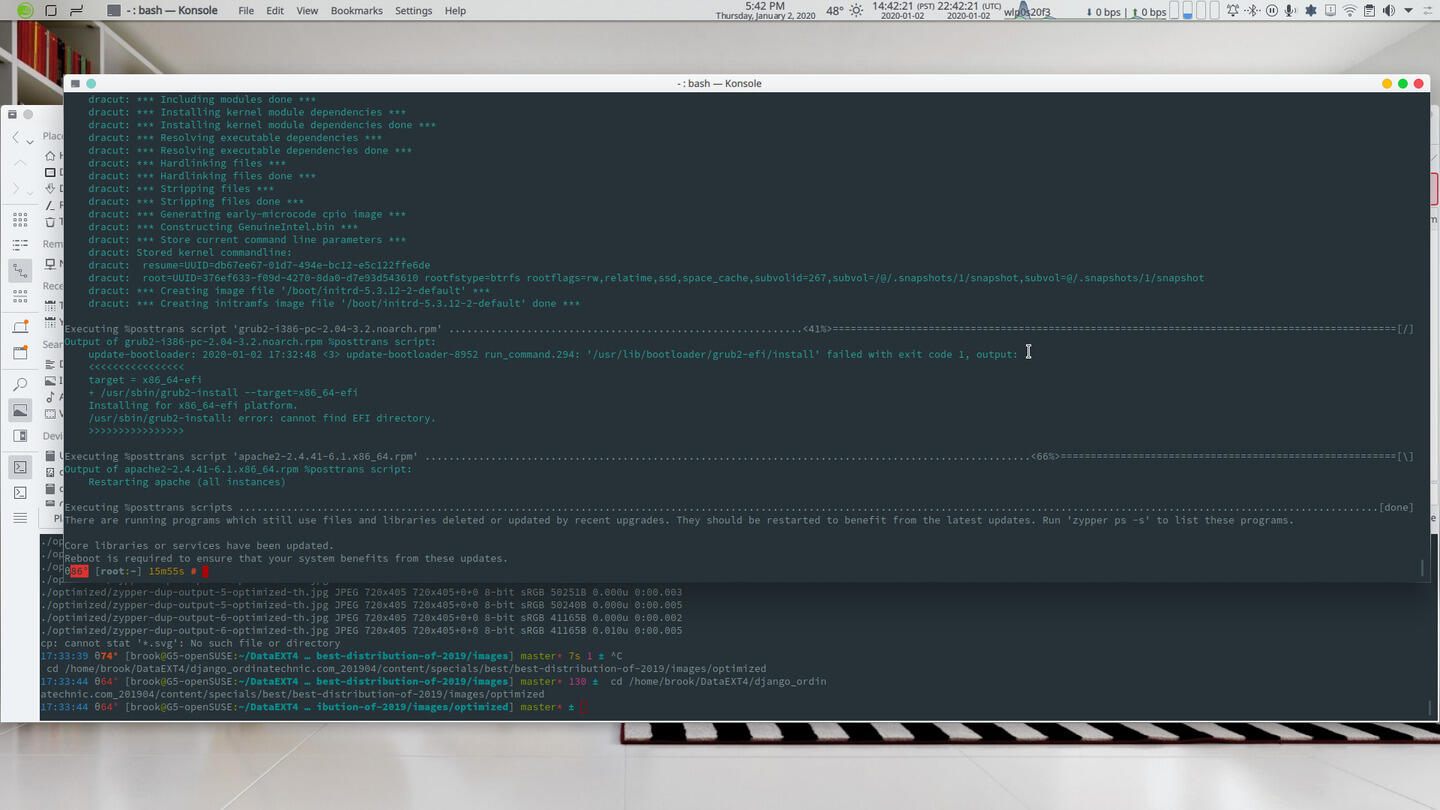The width and height of the screenshot is (1440, 810).
Task: Open the Edit menu
Action: tap(275, 11)
